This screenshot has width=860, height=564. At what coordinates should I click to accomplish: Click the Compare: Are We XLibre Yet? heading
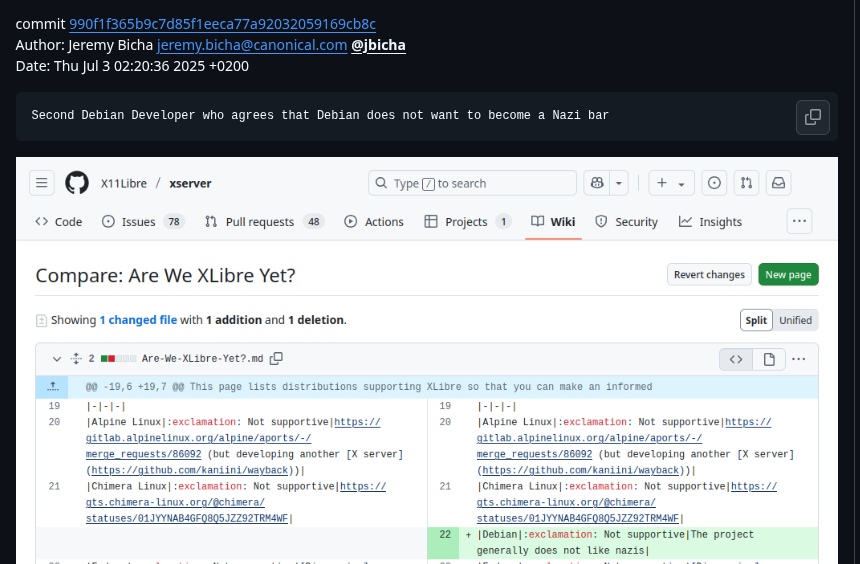coord(165,275)
